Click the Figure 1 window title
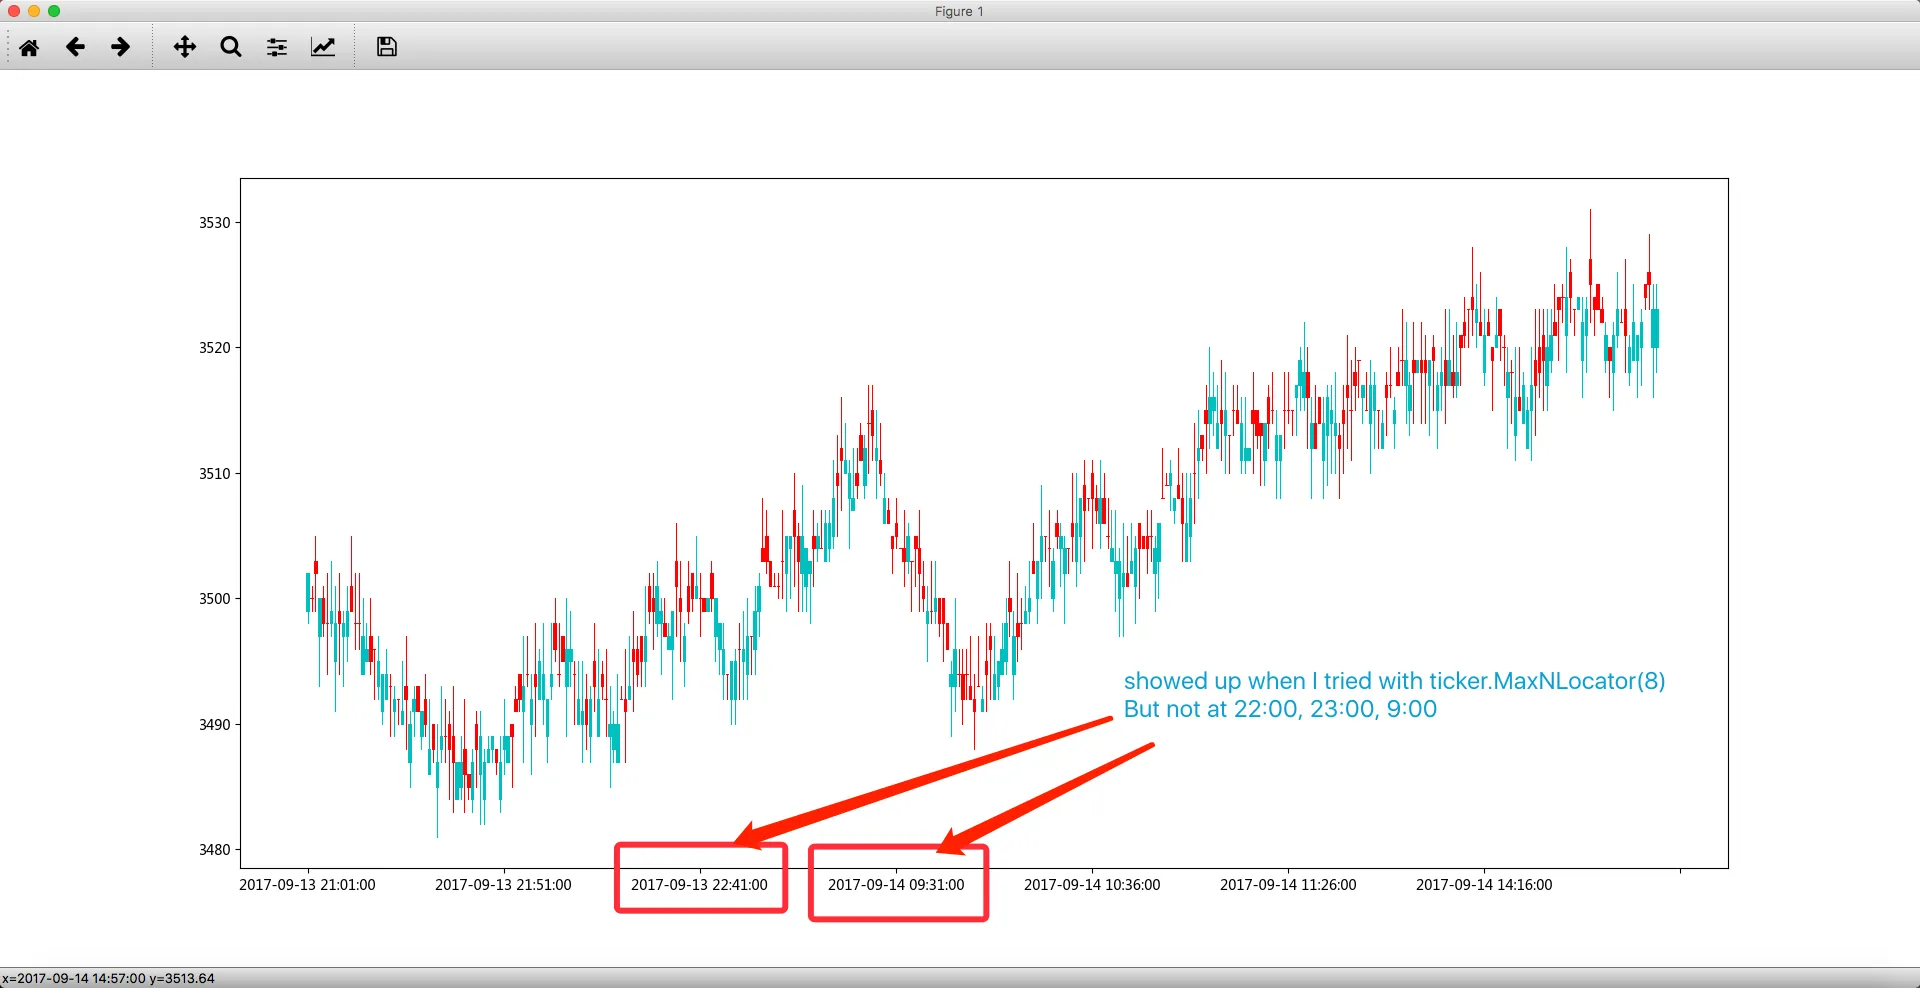Viewport: 1920px width, 988px height. point(959,11)
